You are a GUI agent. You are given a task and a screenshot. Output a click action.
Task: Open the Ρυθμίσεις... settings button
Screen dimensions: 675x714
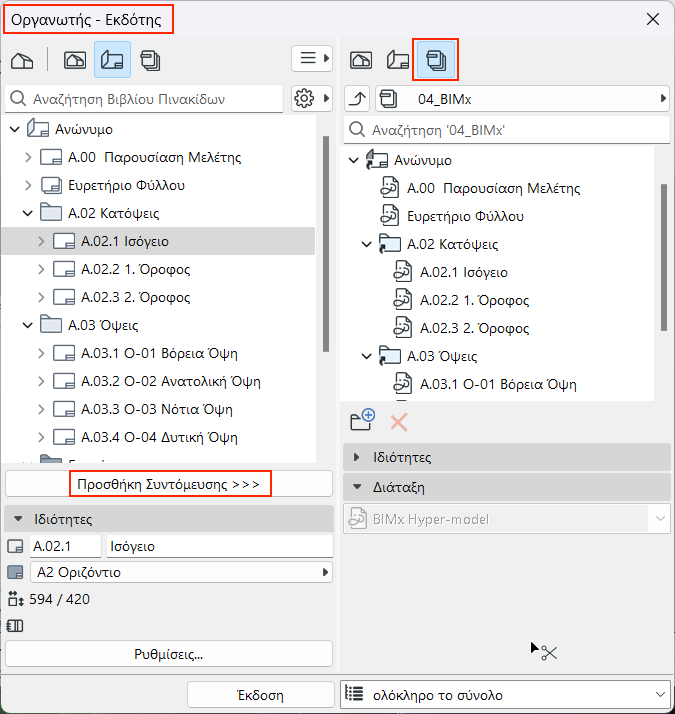tap(169, 654)
